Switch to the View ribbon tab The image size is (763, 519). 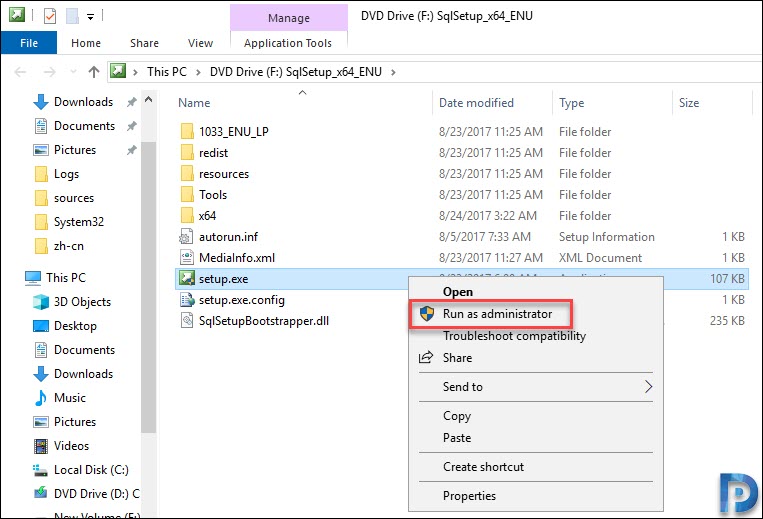tap(200, 43)
